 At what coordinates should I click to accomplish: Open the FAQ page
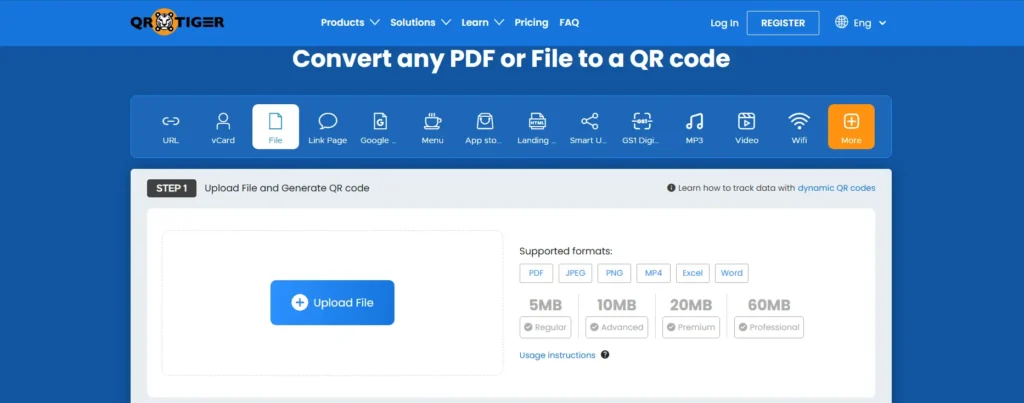569,22
